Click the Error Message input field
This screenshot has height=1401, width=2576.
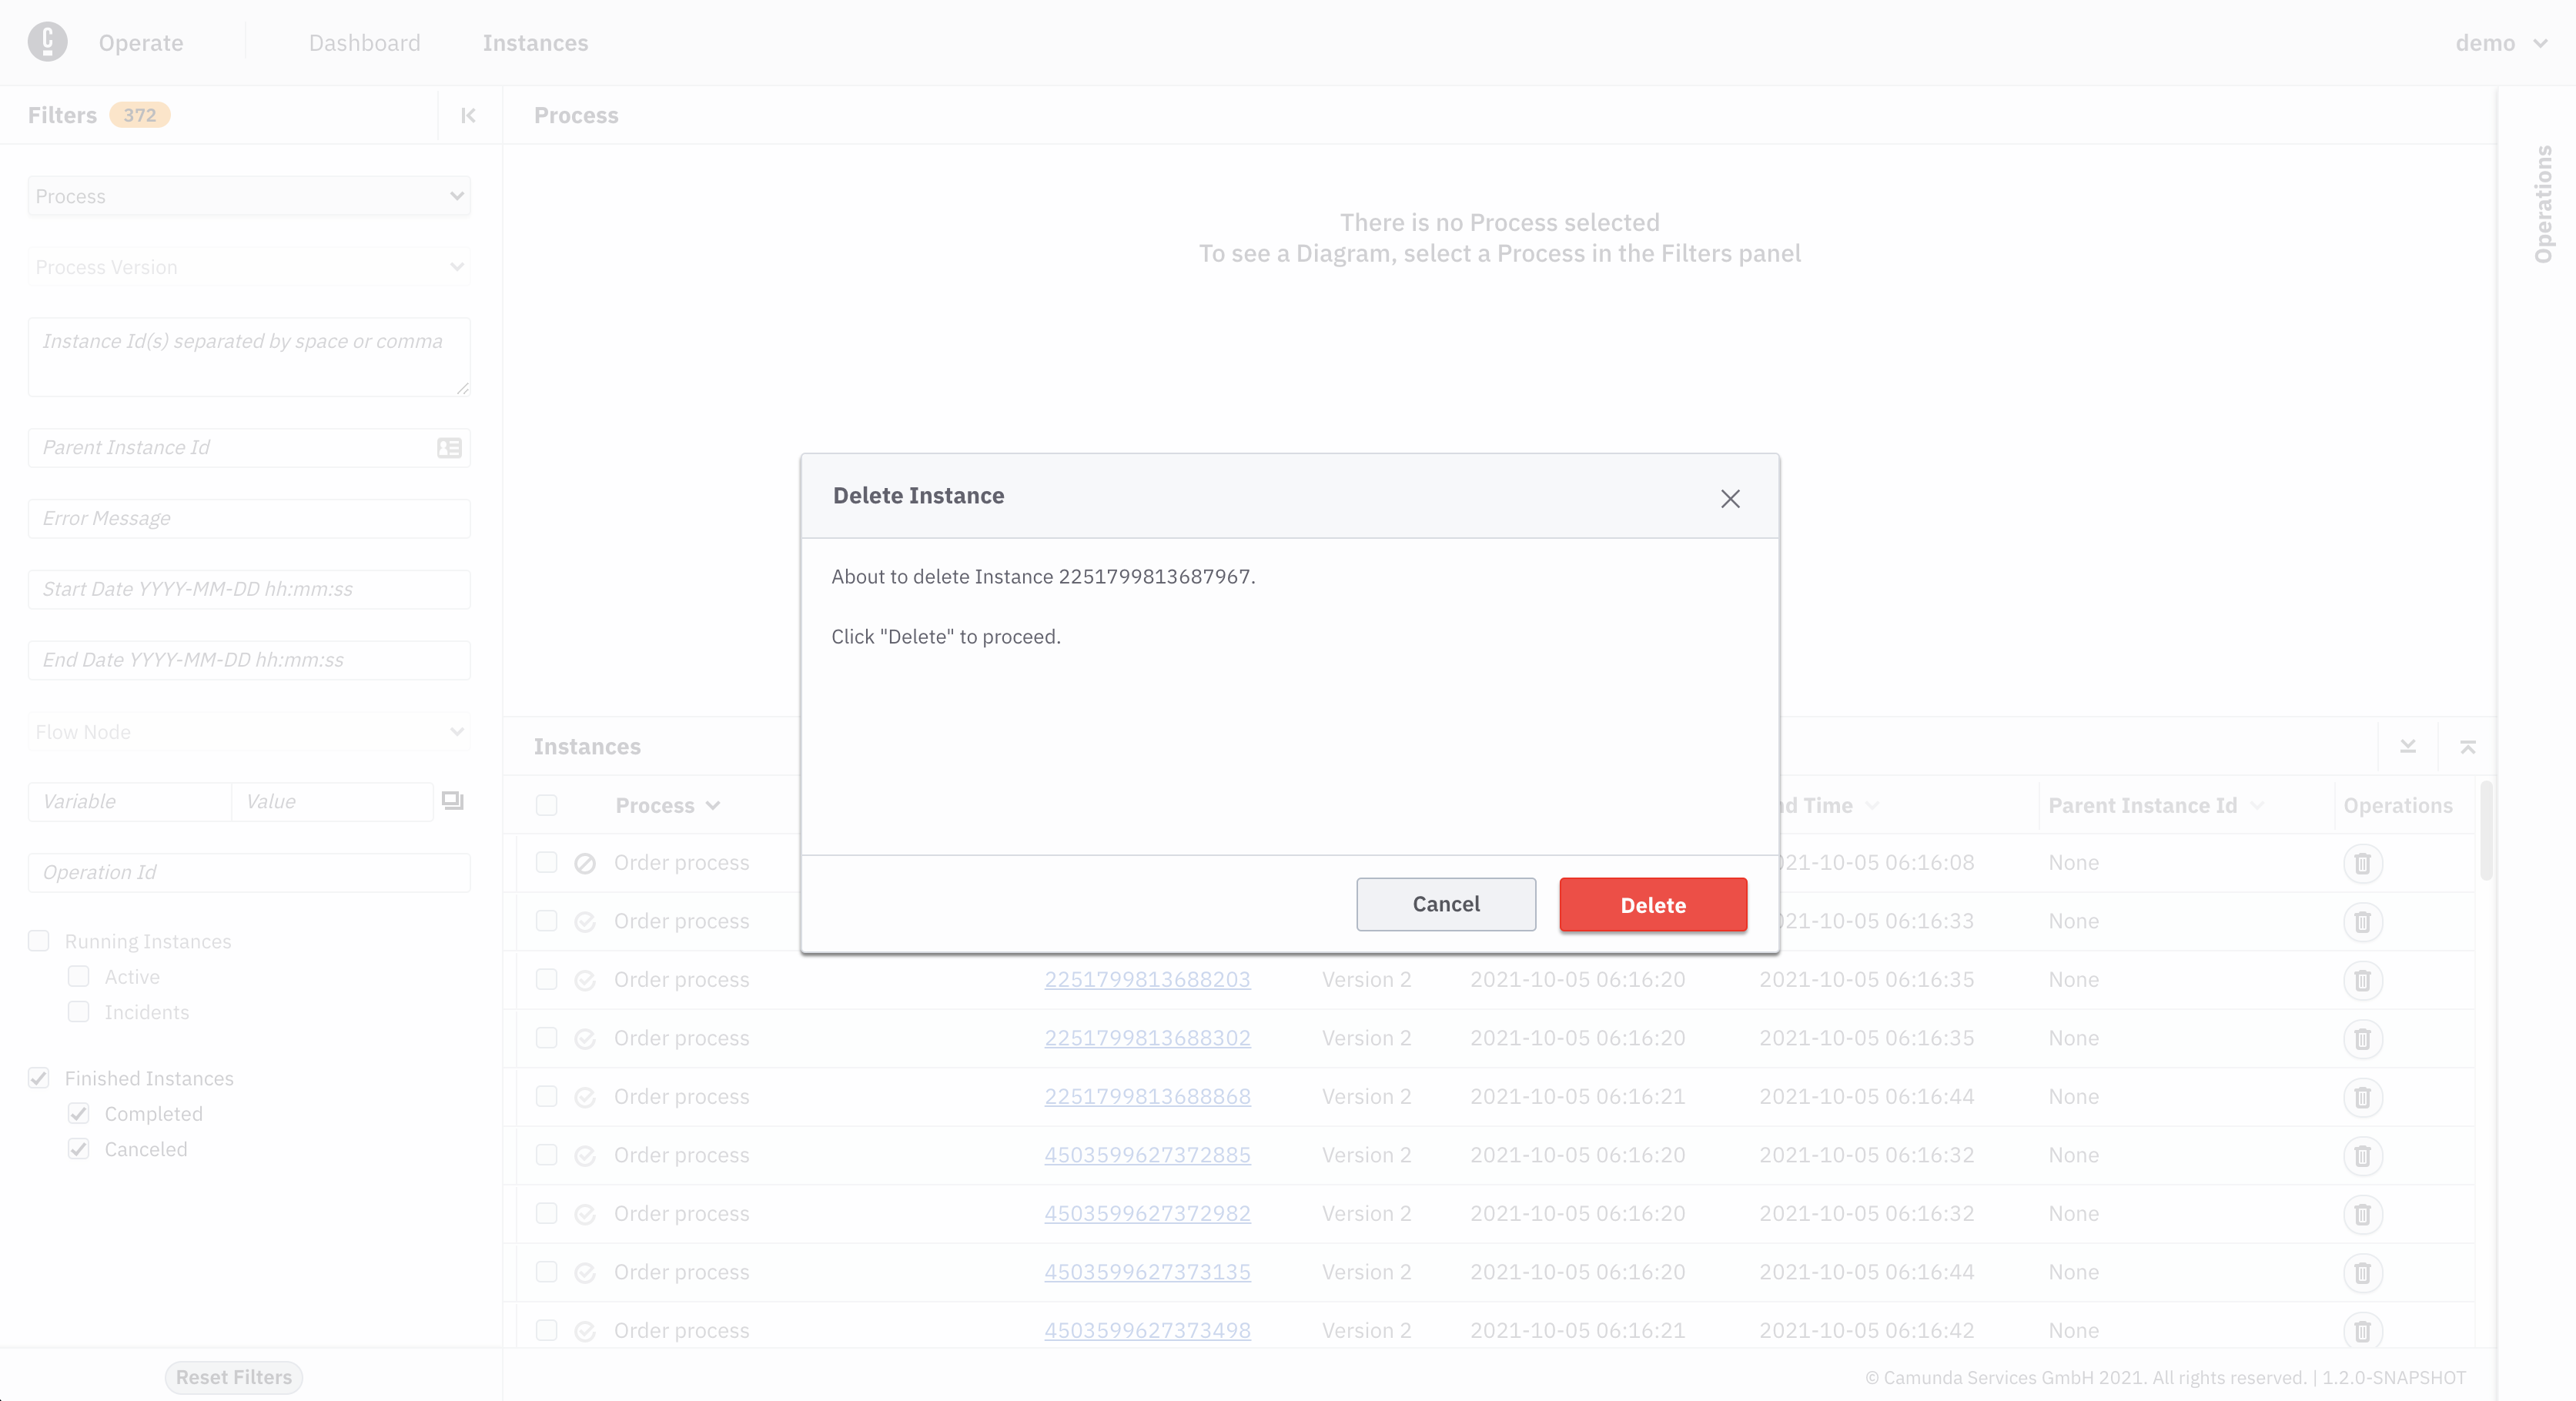249,518
